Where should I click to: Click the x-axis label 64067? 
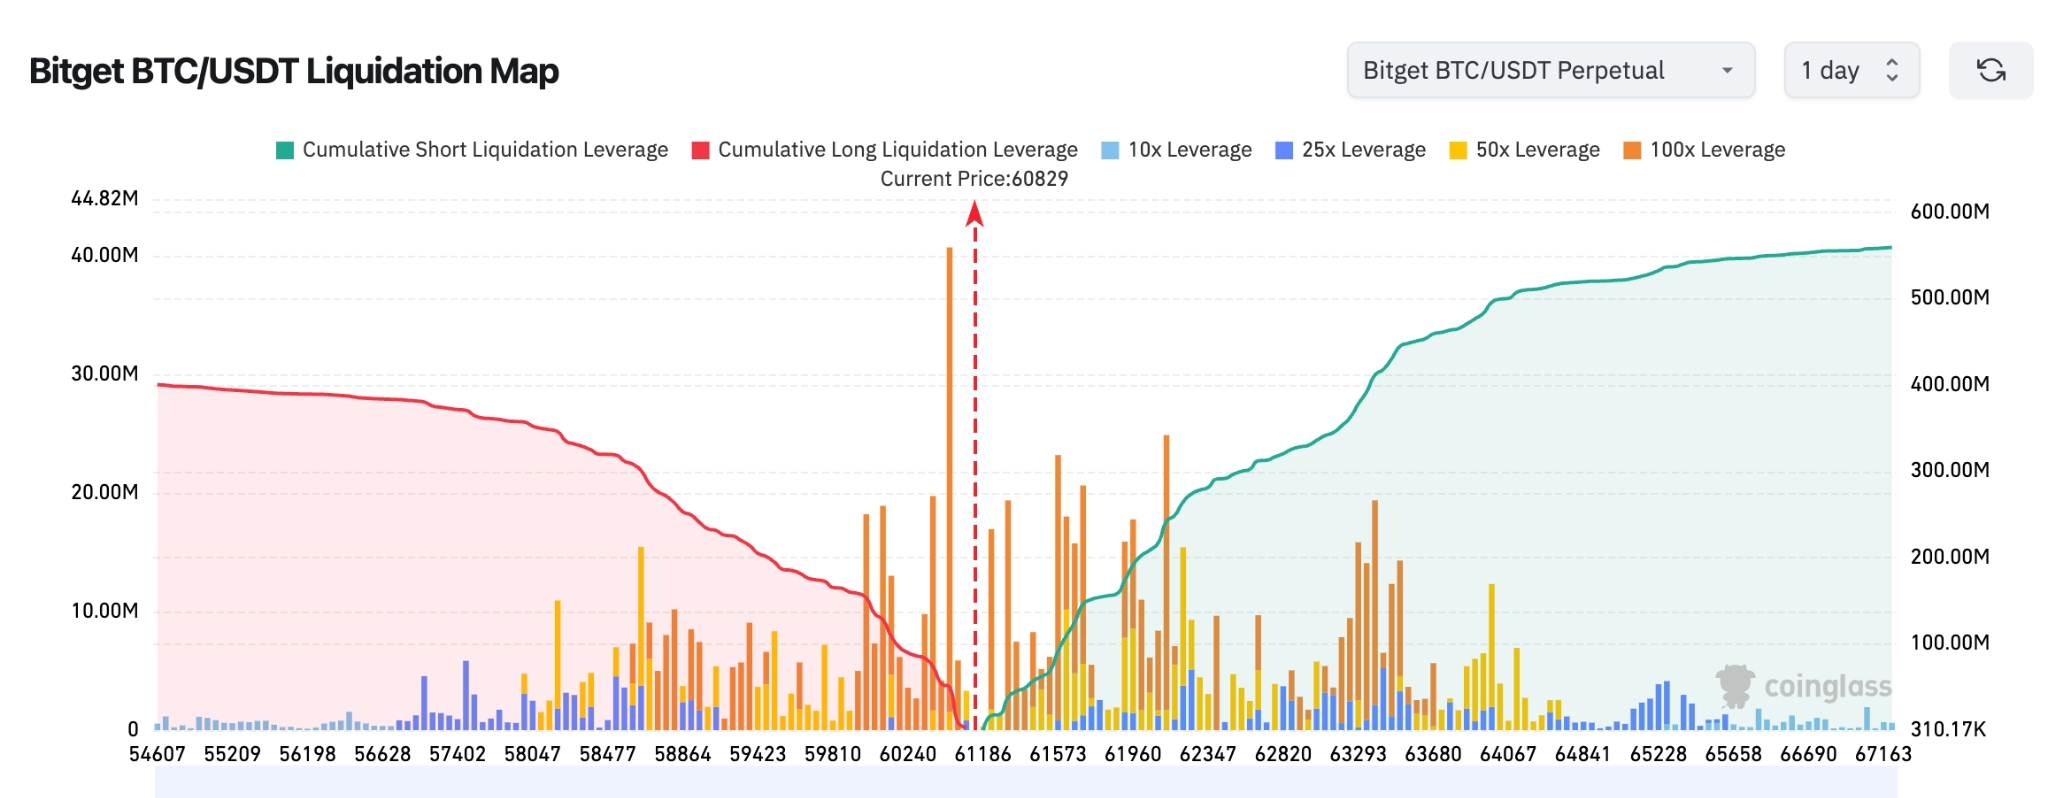coord(1508,754)
